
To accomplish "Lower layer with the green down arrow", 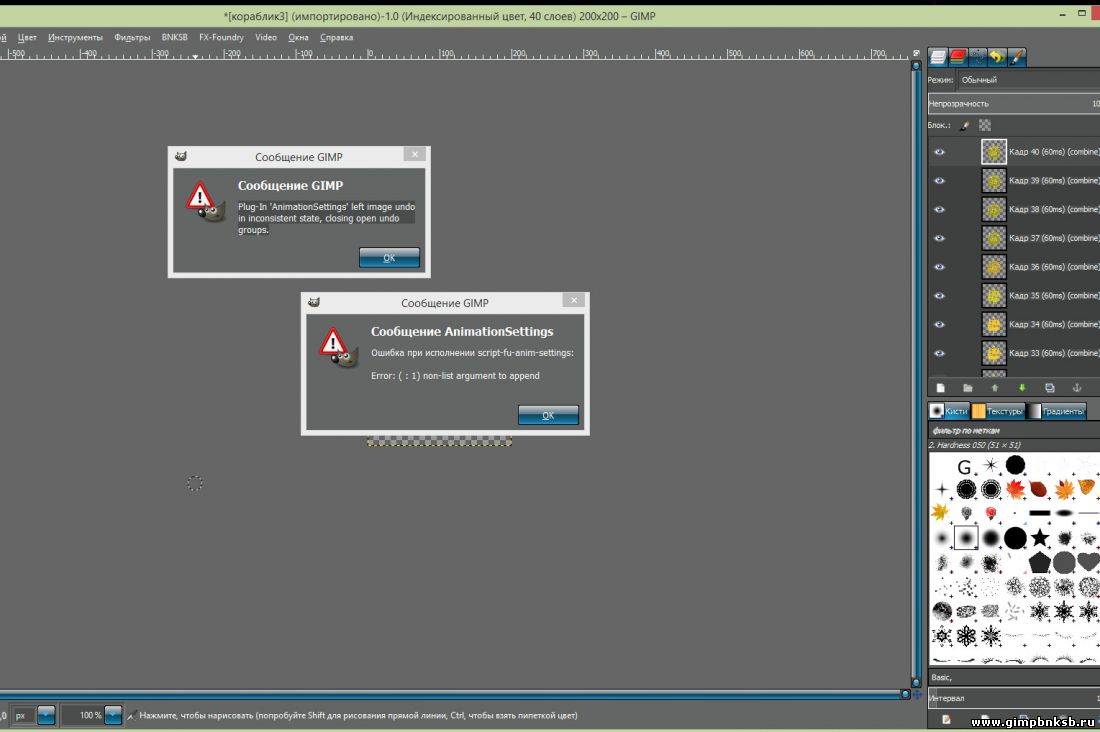I will [x=1022, y=387].
